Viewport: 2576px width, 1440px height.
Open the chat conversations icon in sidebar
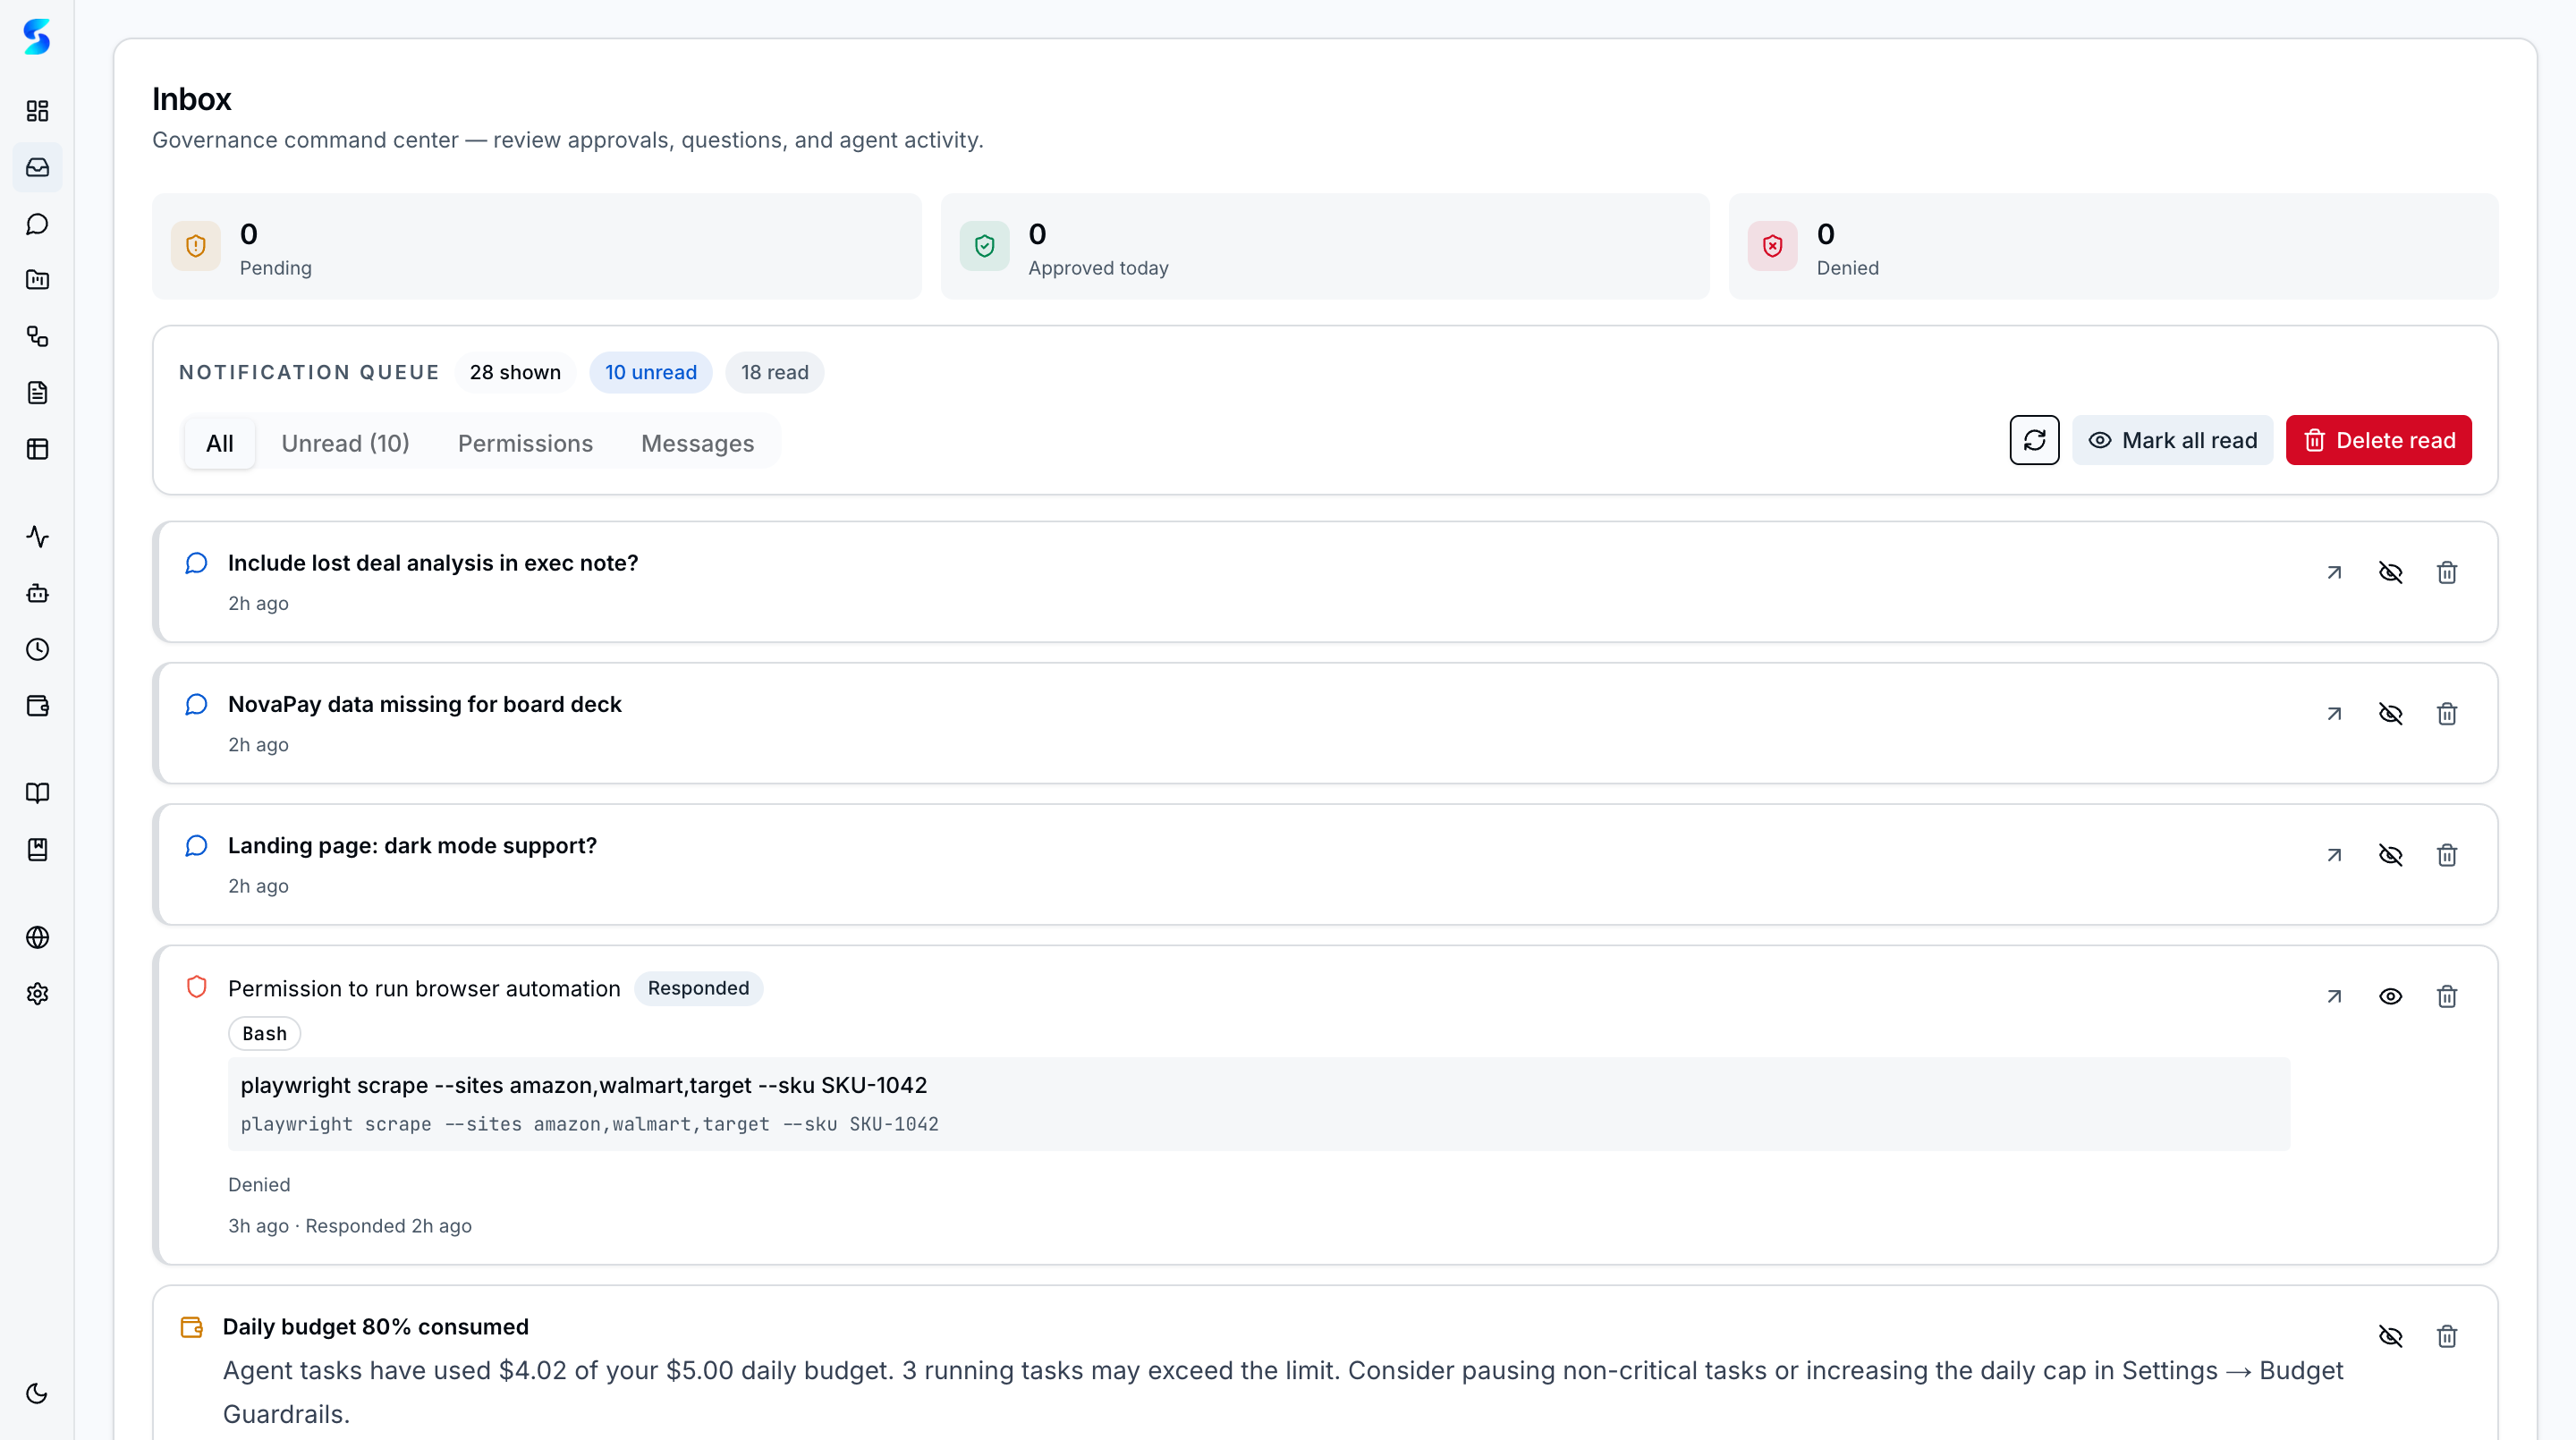[37, 223]
